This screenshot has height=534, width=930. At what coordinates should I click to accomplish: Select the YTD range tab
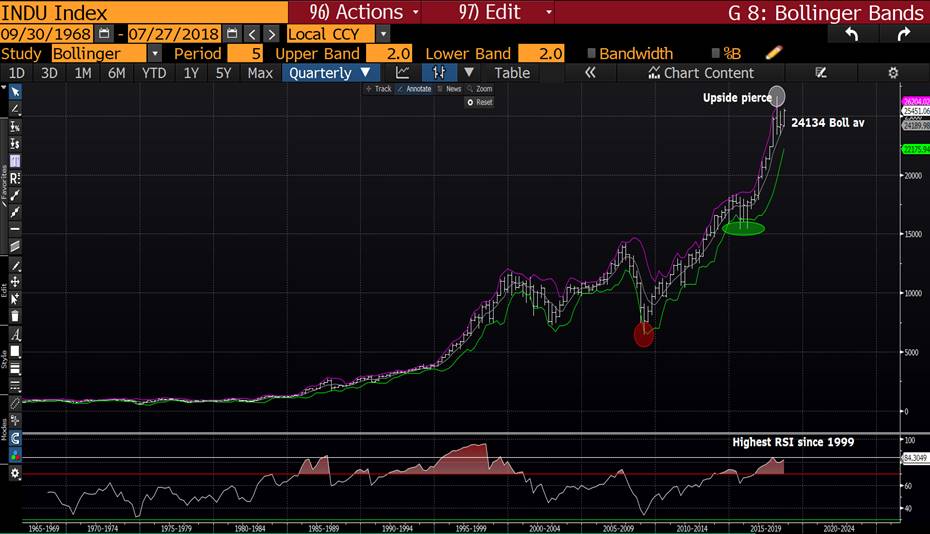click(x=154, y=72)
